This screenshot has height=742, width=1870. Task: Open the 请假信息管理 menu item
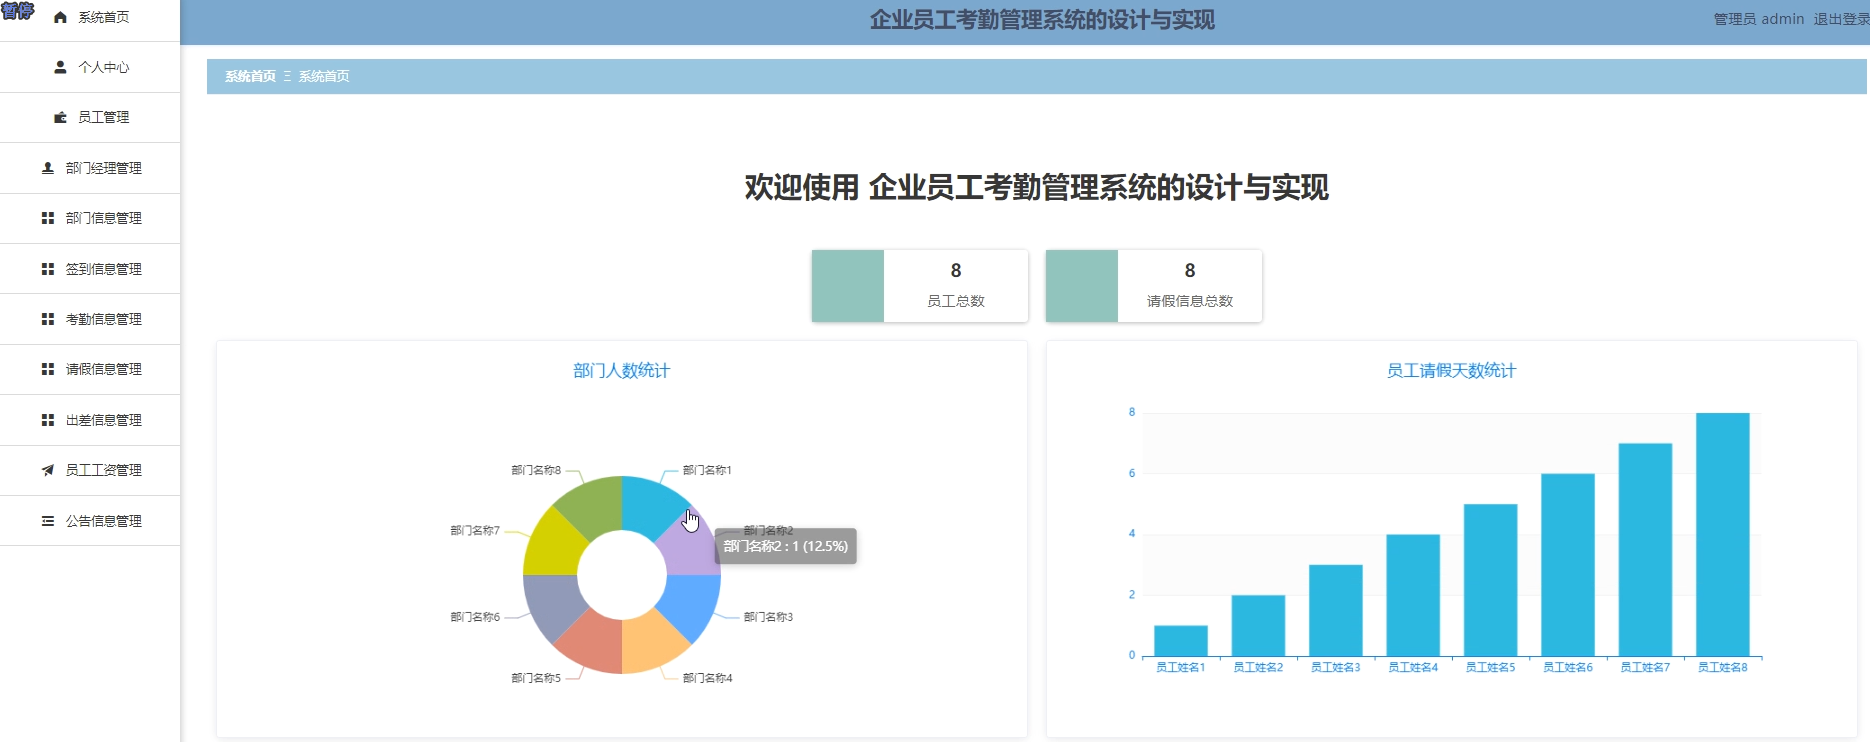tap(90, 369)
